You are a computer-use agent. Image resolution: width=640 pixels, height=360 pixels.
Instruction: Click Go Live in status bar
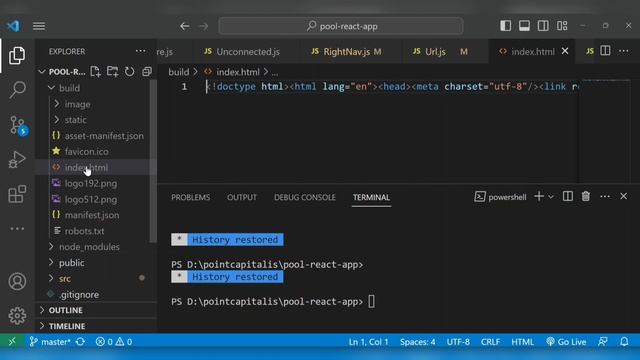point(566,341)
